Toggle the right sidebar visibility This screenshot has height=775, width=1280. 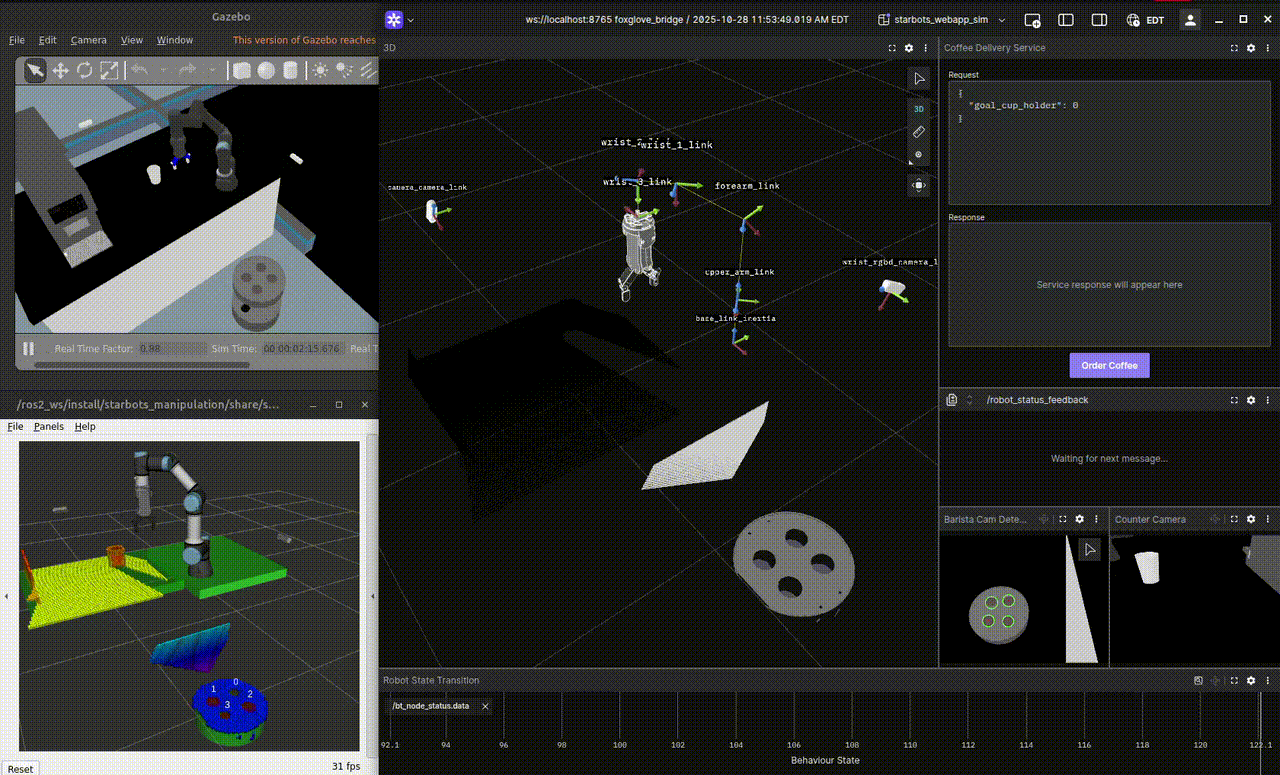(1099, 20)
